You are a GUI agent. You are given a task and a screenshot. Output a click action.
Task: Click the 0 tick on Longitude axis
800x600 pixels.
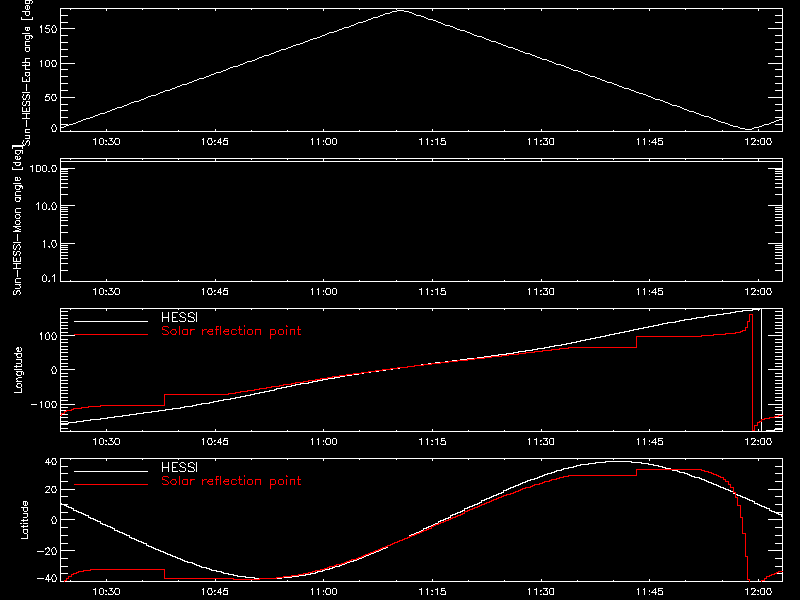tap(55, 370)
